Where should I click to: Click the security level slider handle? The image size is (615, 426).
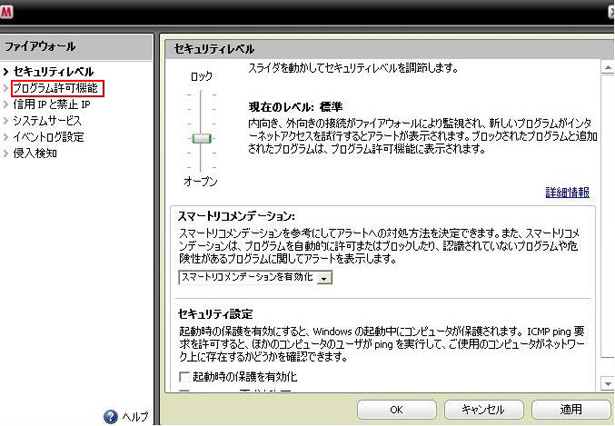pos(201,138)
